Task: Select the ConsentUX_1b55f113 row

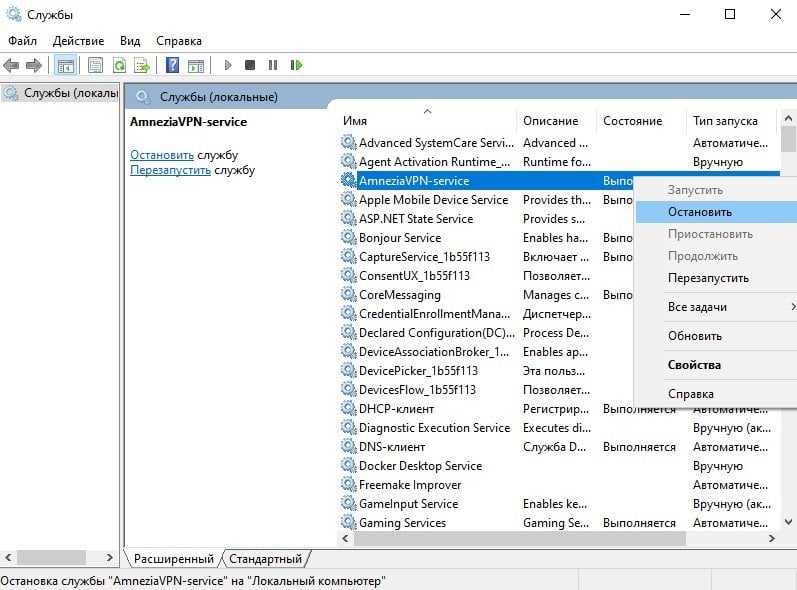Action: 486,275
